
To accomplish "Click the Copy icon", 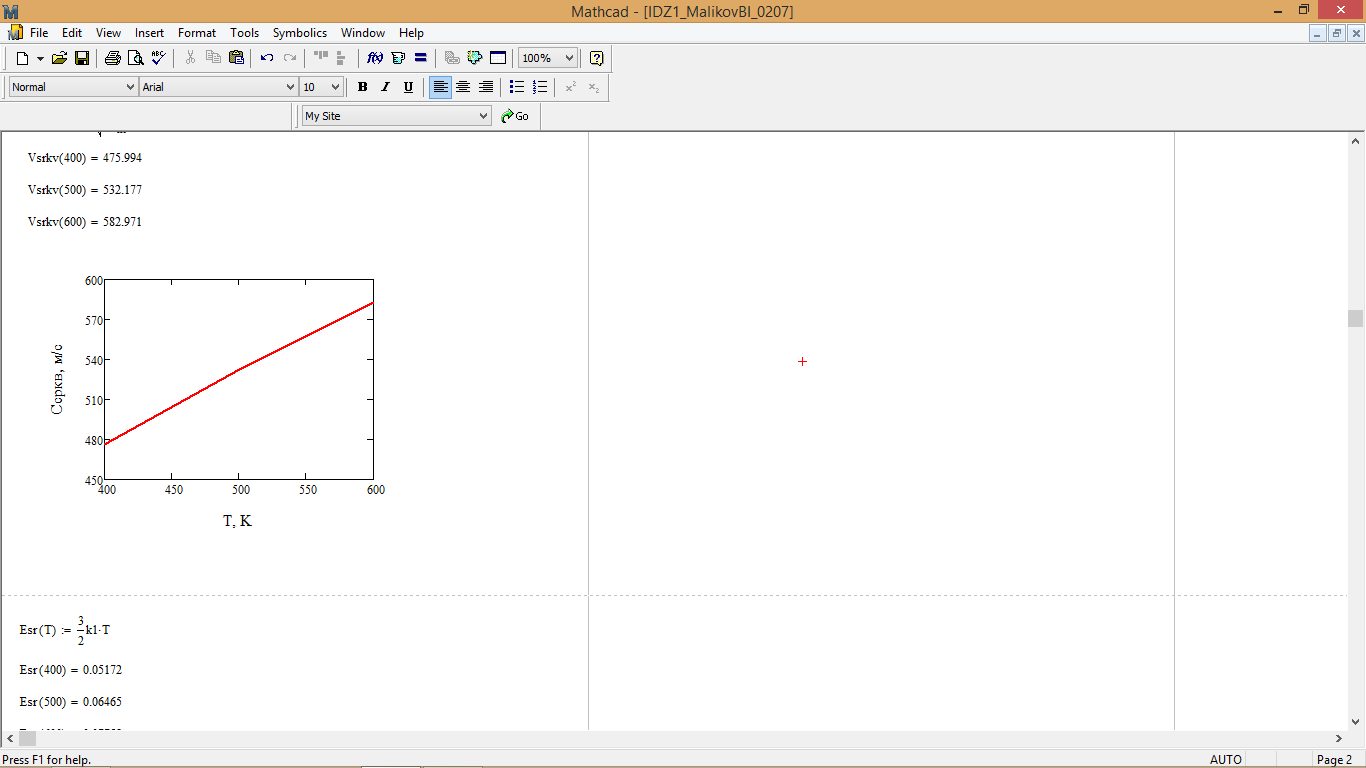I will click(213, 58).
